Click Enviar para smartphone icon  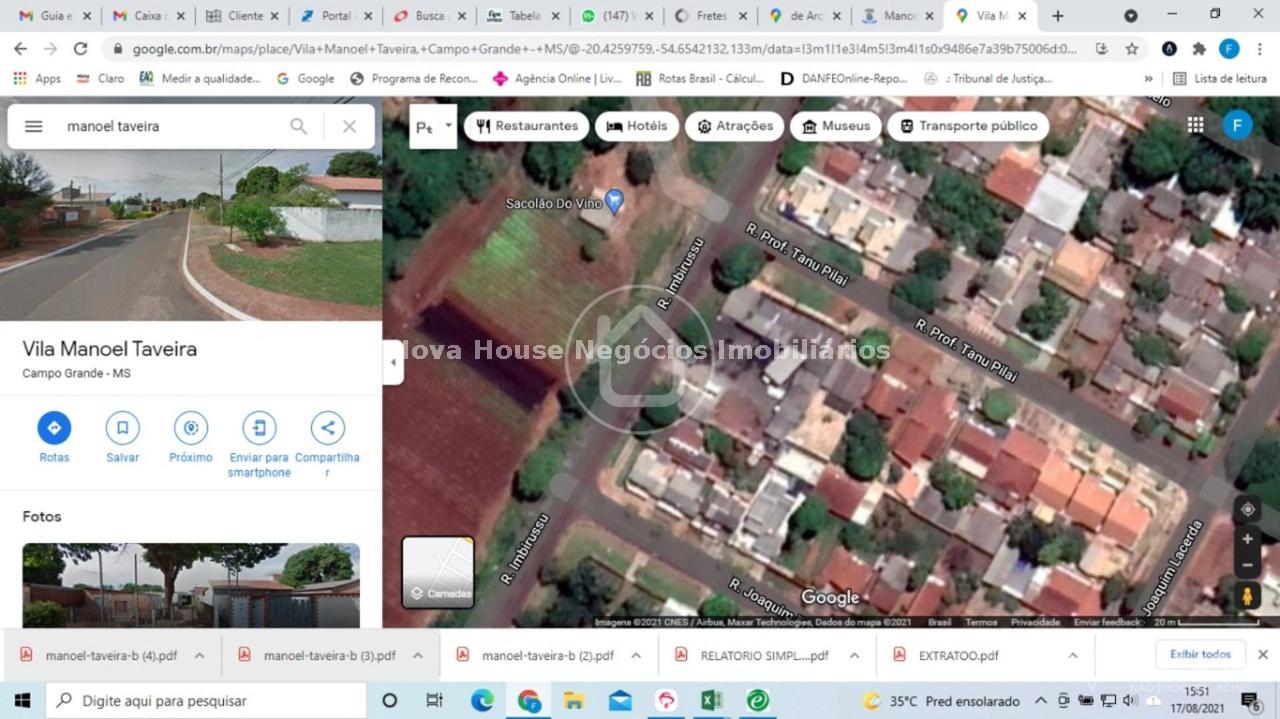(x=259, y=428)
